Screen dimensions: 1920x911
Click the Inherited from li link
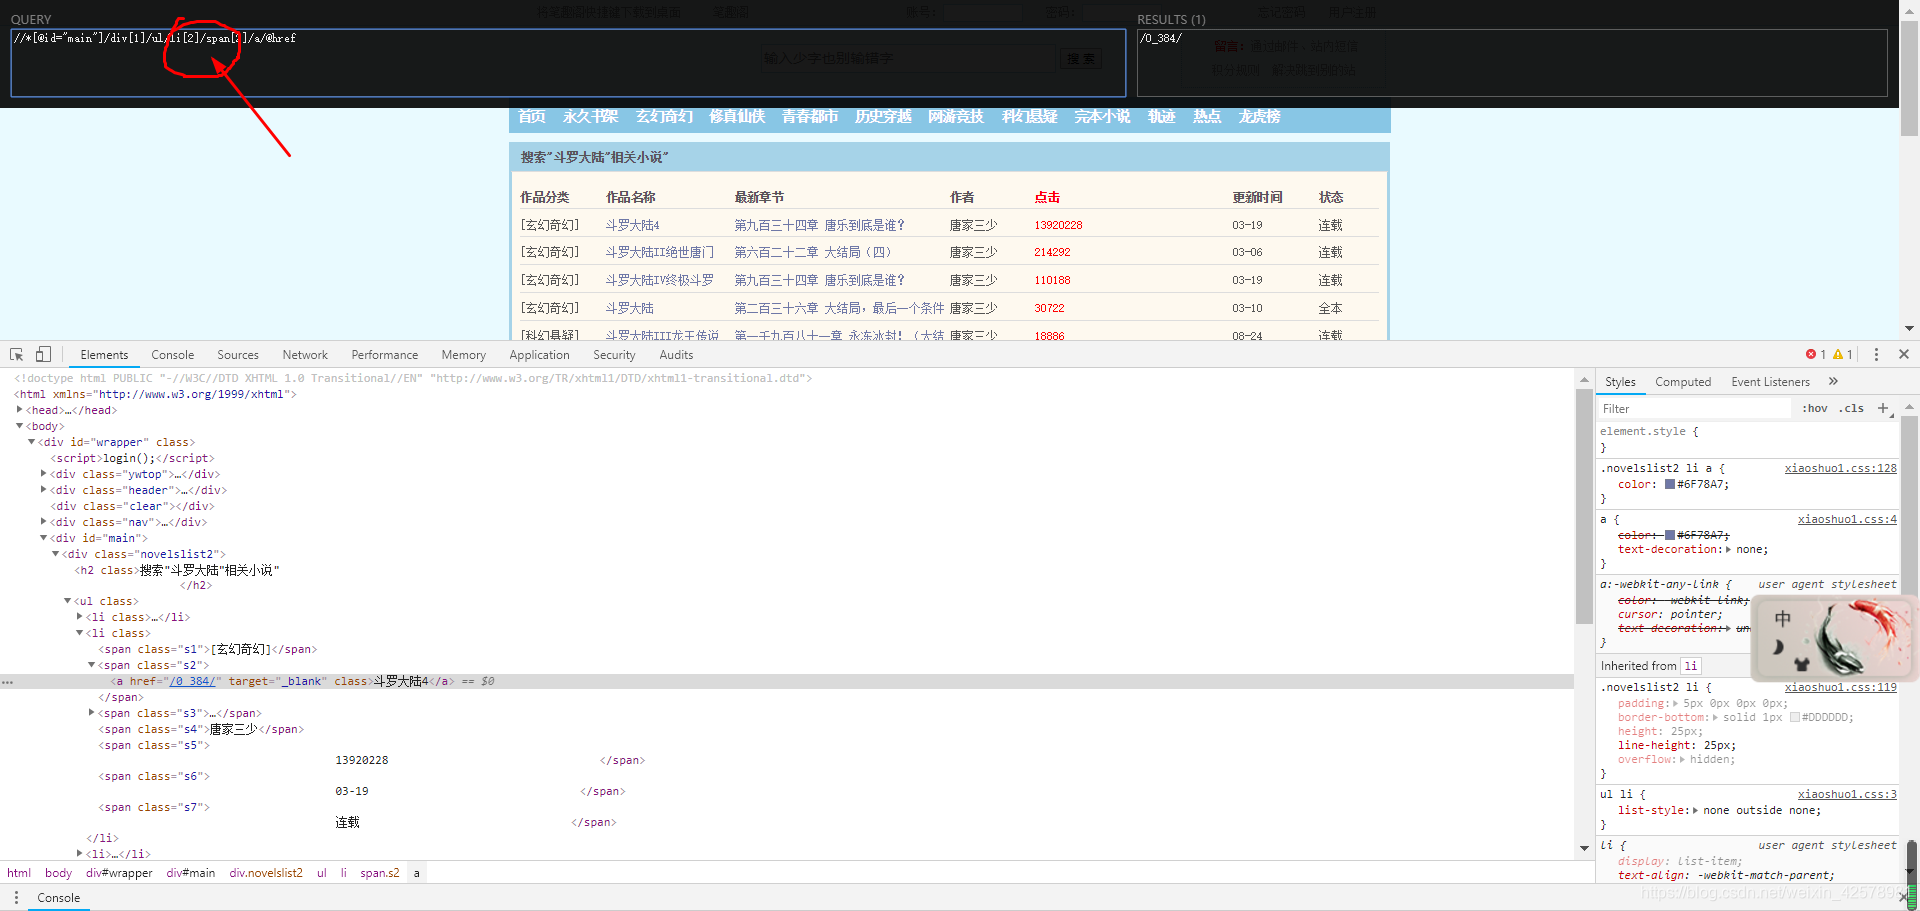point(1690,666)
